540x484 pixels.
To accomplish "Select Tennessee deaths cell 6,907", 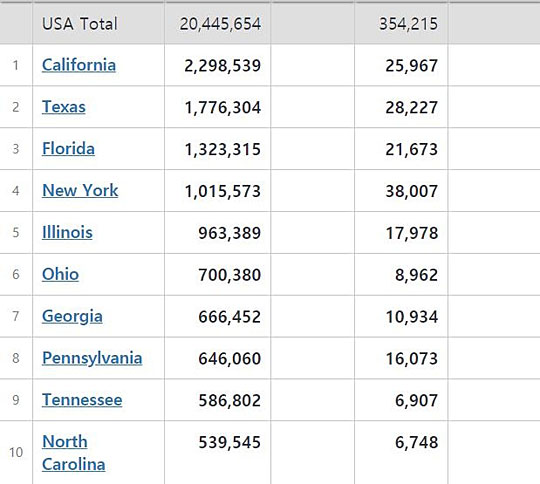I will pos(416,401).
